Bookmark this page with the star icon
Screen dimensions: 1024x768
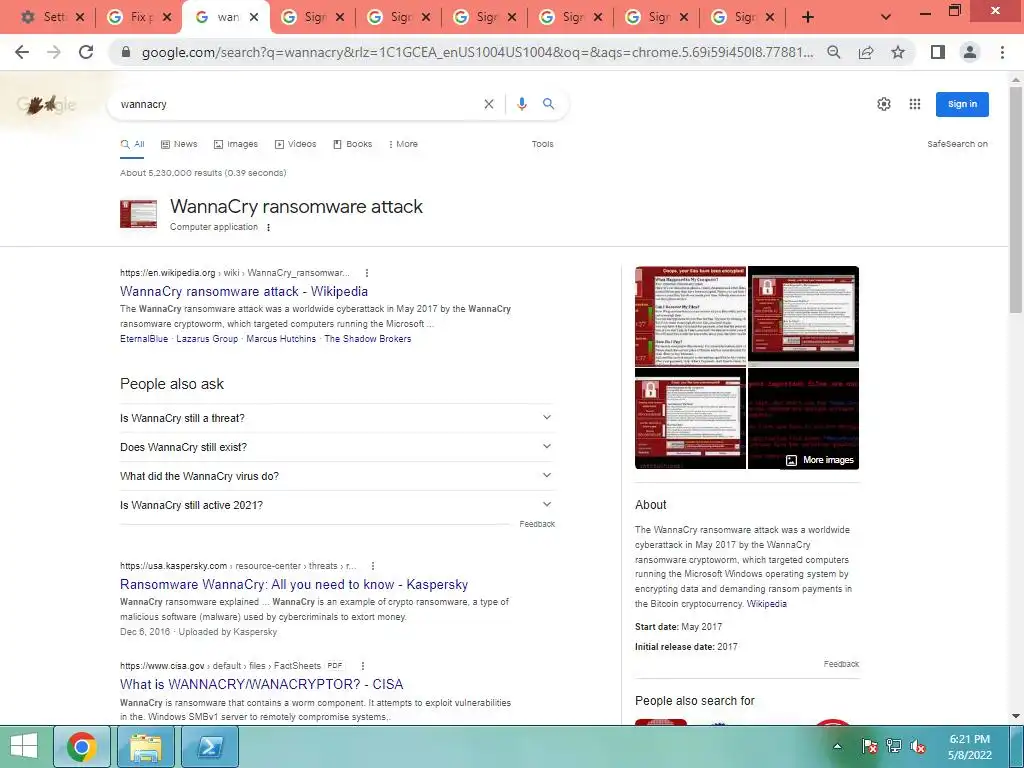(x=898, y=52)
